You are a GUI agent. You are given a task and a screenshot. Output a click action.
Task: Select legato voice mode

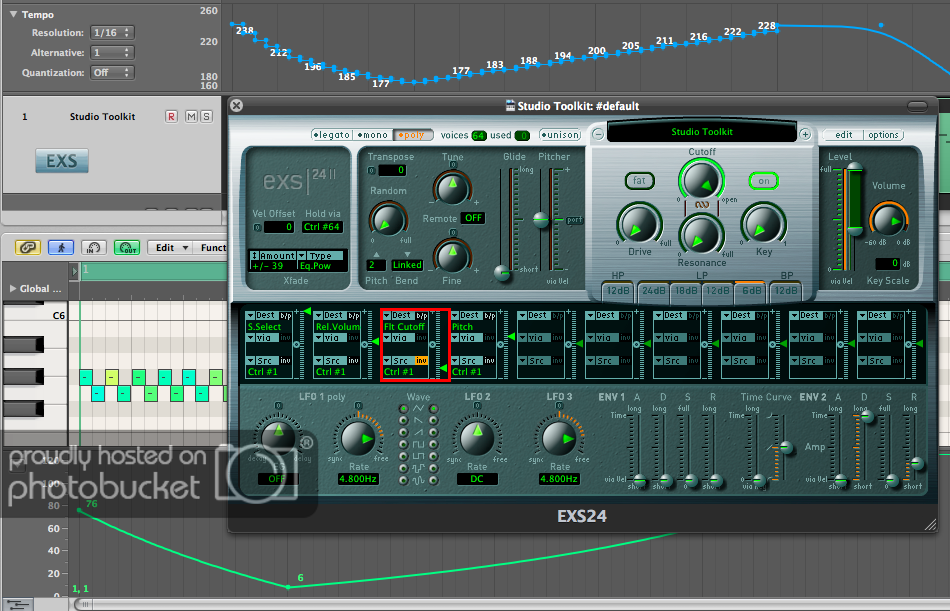point(330,134)
